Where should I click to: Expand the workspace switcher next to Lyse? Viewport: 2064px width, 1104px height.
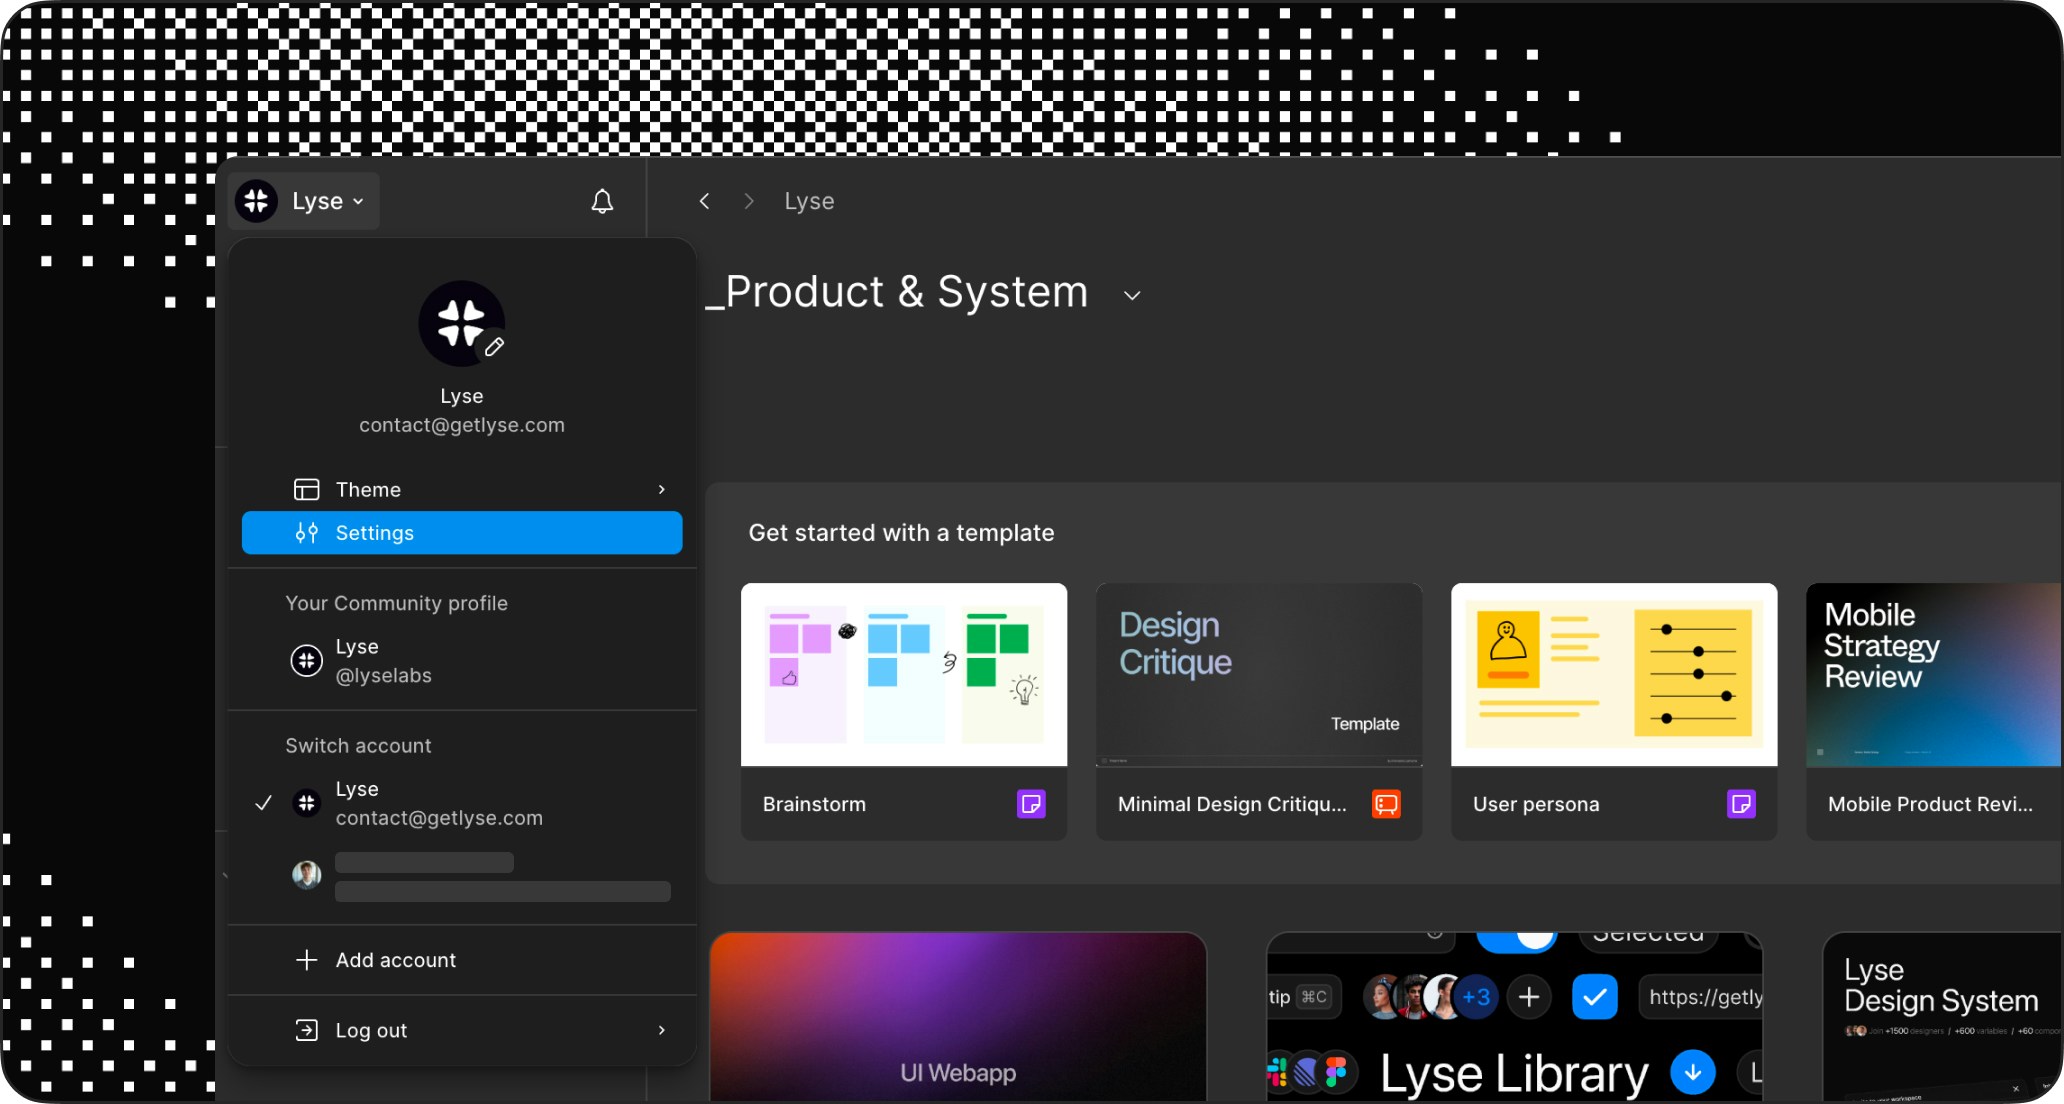pos(357,201)
